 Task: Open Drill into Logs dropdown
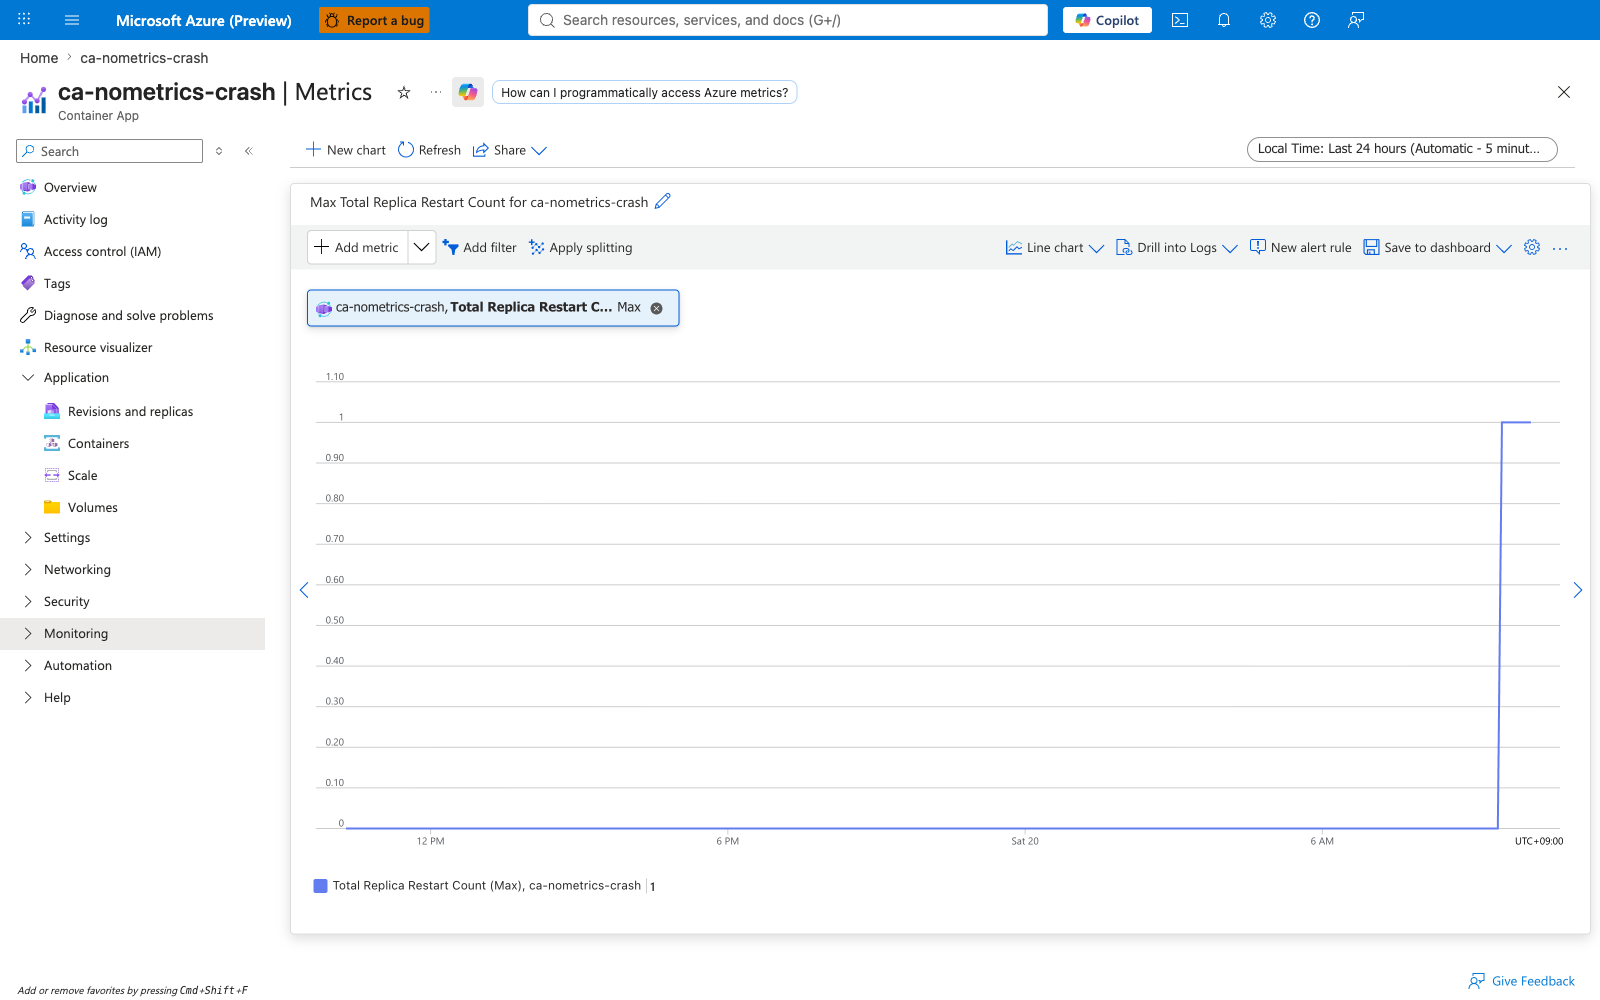[x=1177, y=247]
